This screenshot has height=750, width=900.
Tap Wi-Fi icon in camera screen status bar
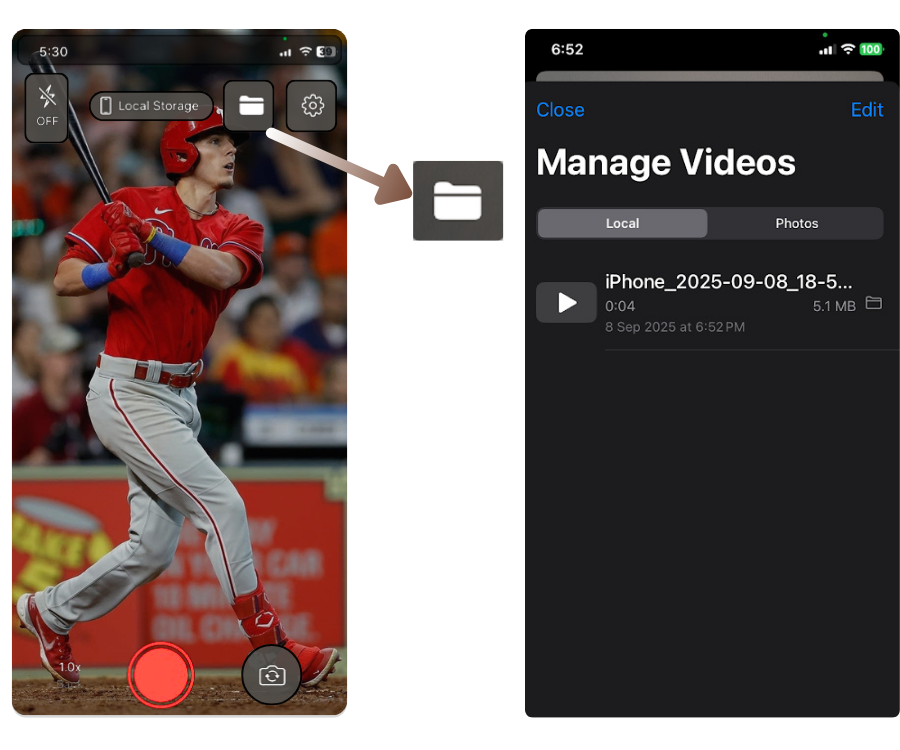(305, 51)
